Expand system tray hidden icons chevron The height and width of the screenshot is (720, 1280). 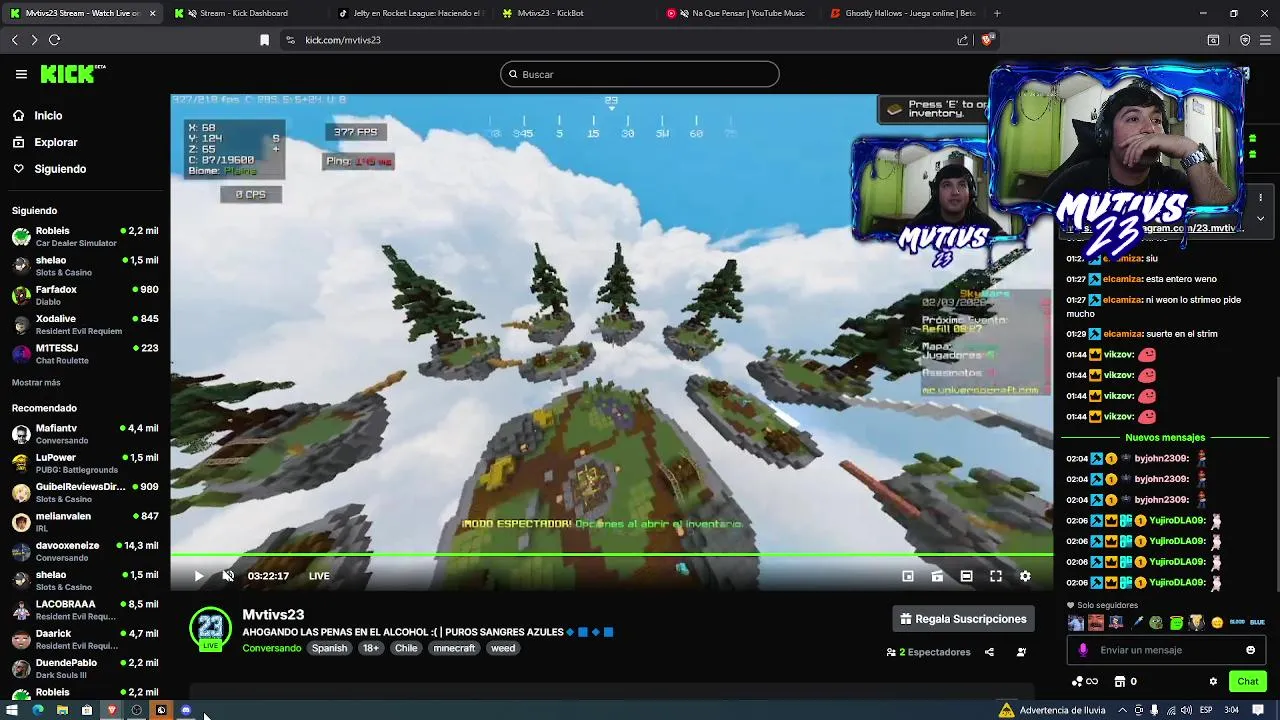(x=1121, y=710)
